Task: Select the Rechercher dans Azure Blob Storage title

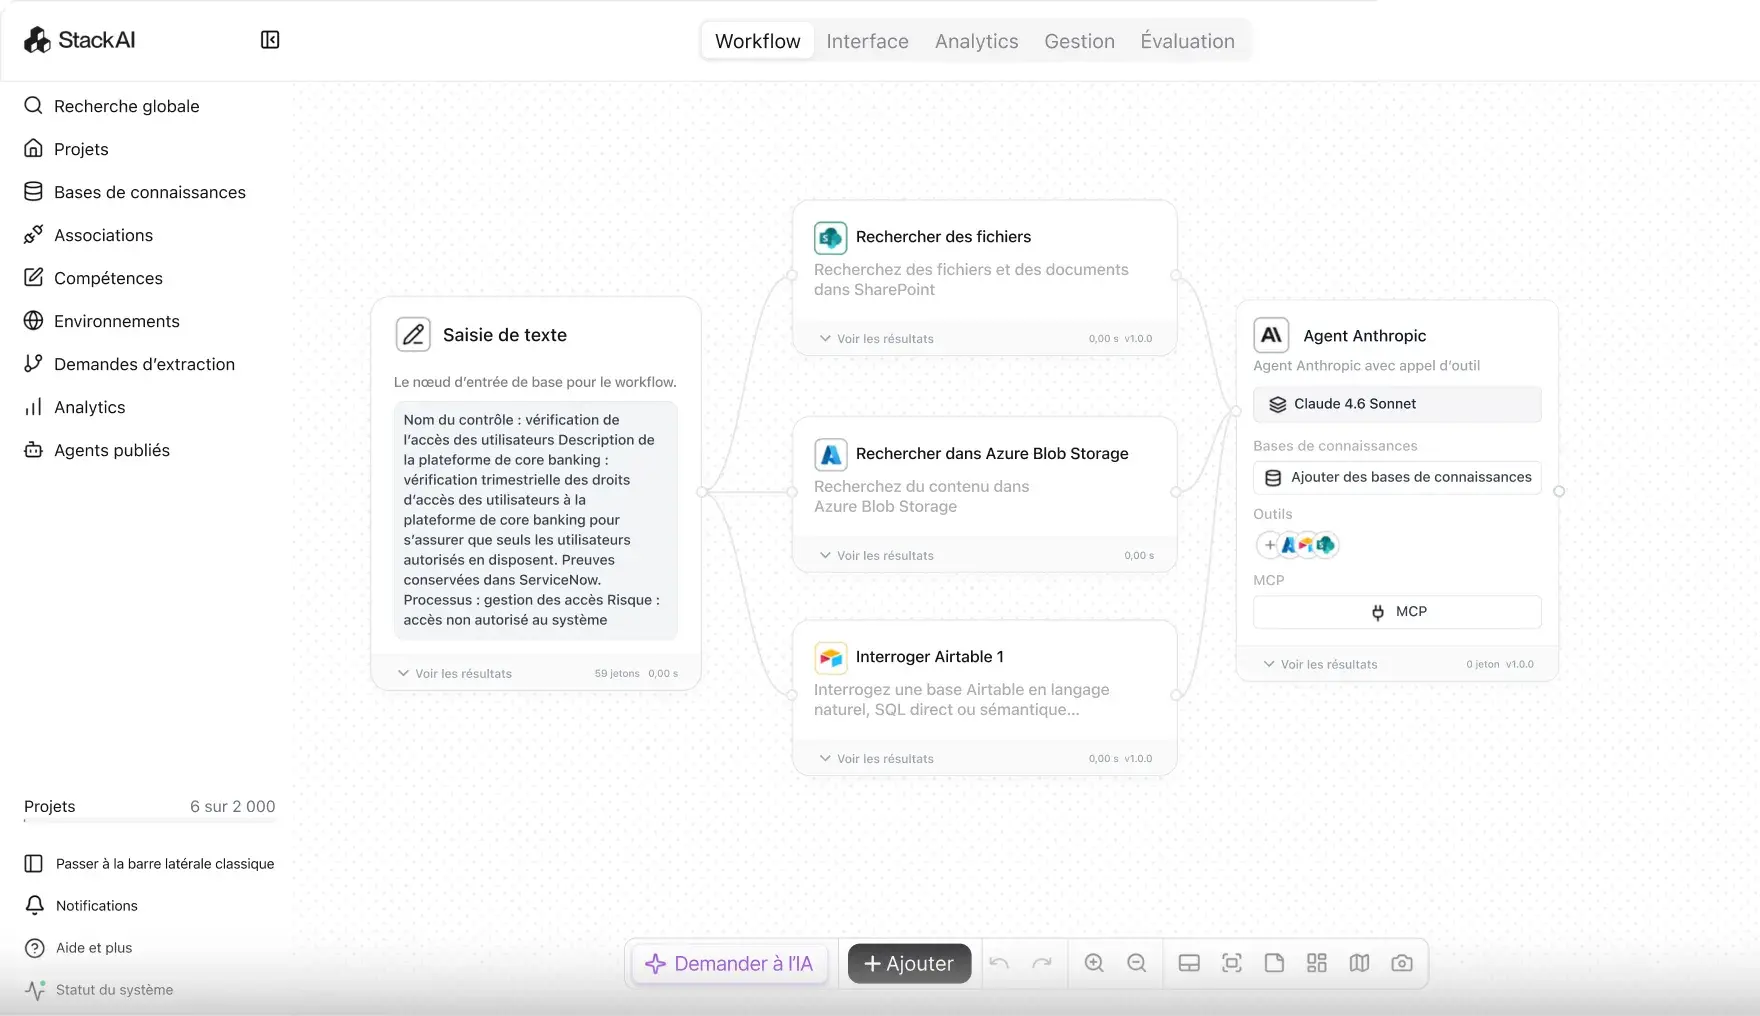Action: click(992, 454)
